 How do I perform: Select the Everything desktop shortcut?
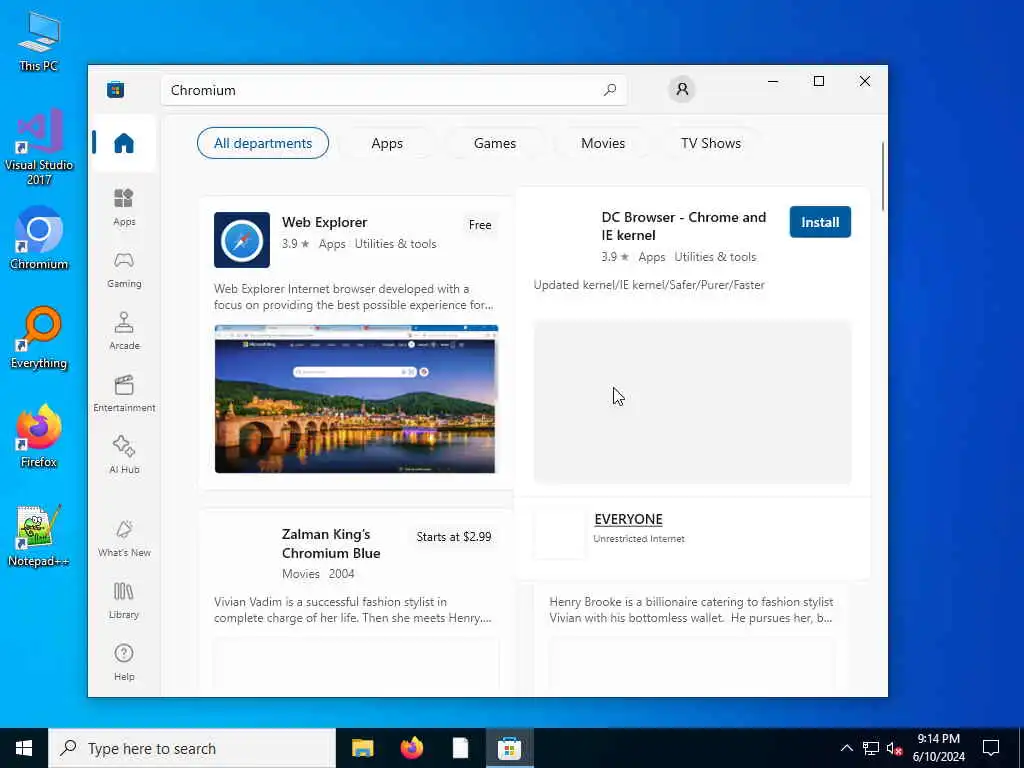point(39,338)
